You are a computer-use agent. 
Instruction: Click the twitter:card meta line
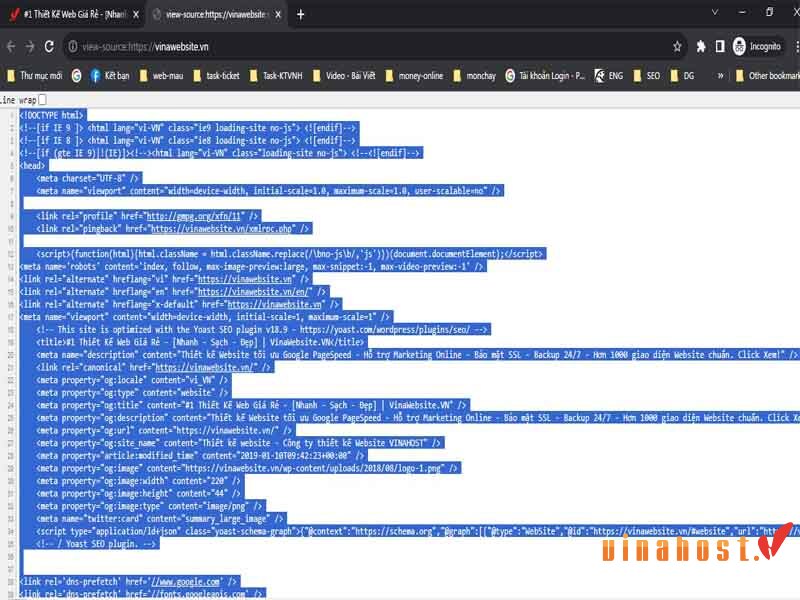(160, 519)
